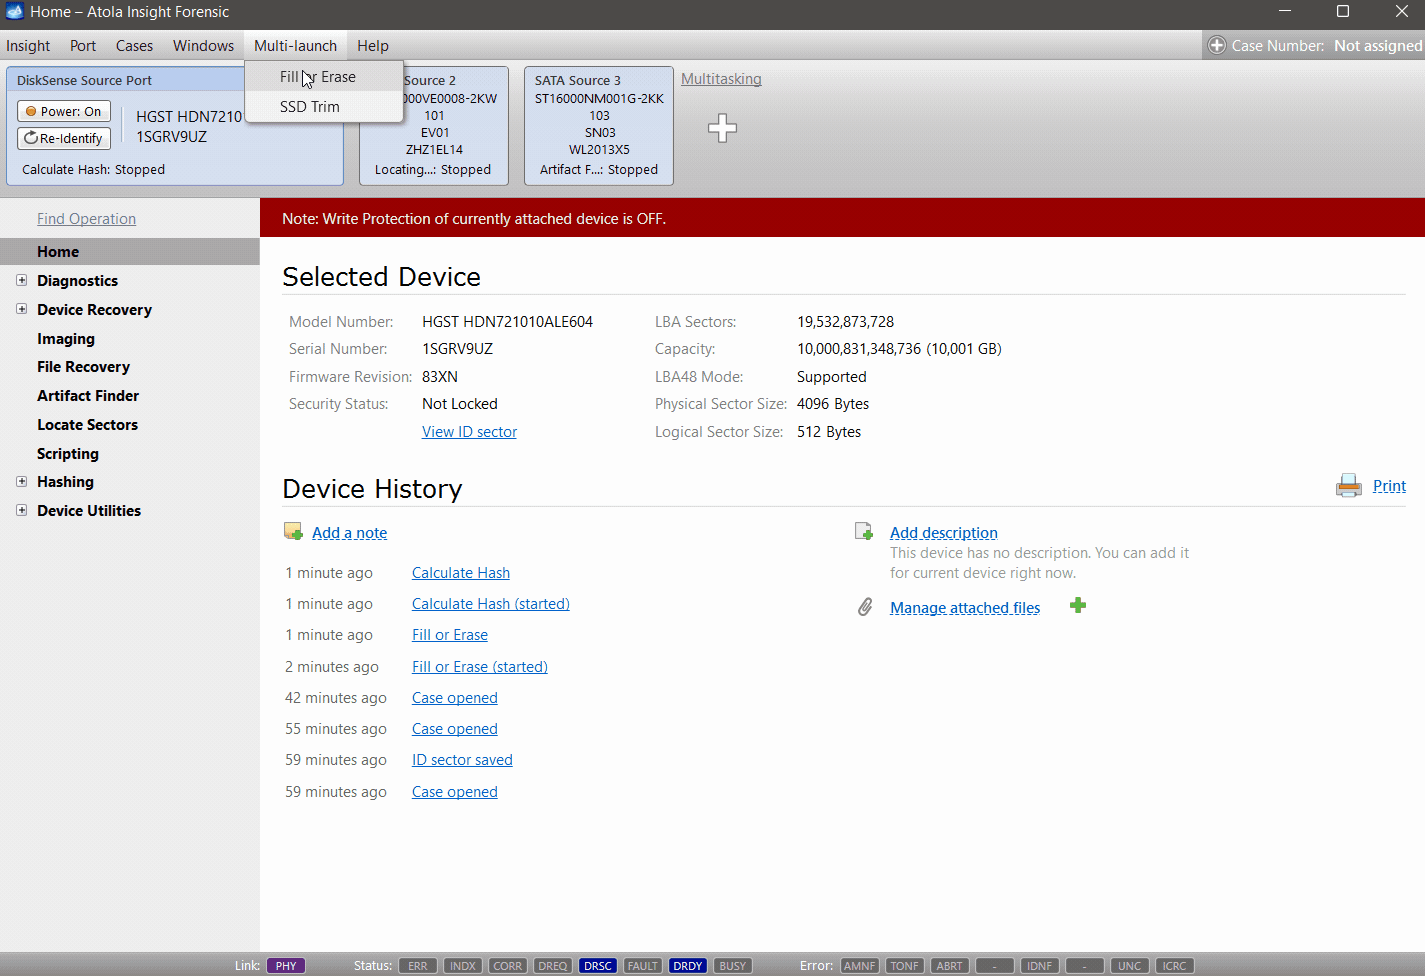Open the ID sector saved history entry
This screenshot has width=1425, height=976.
pos(462,760)
